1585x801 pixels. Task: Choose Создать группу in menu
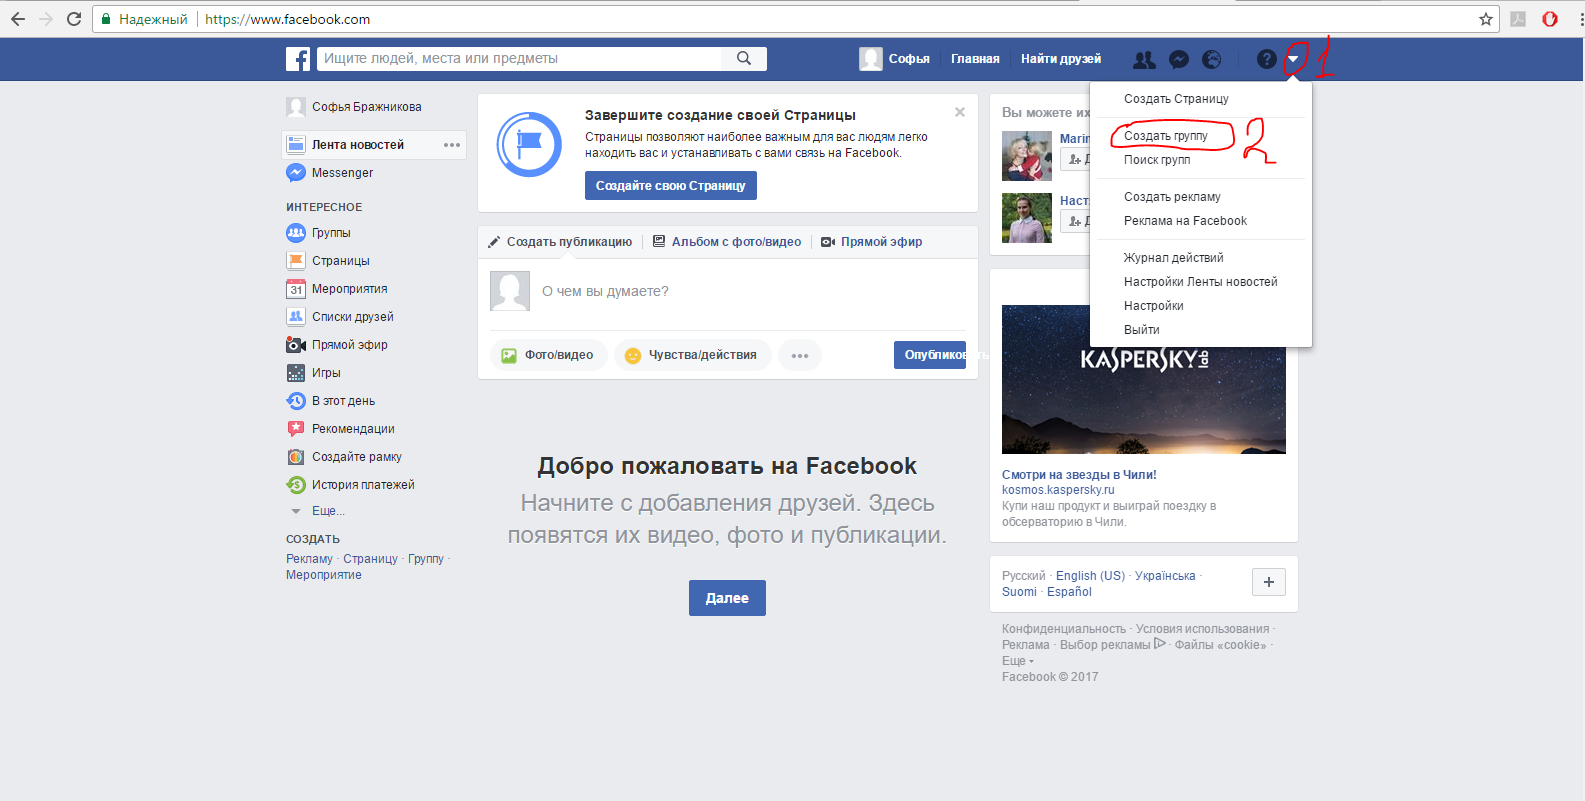pos(1166,136)
